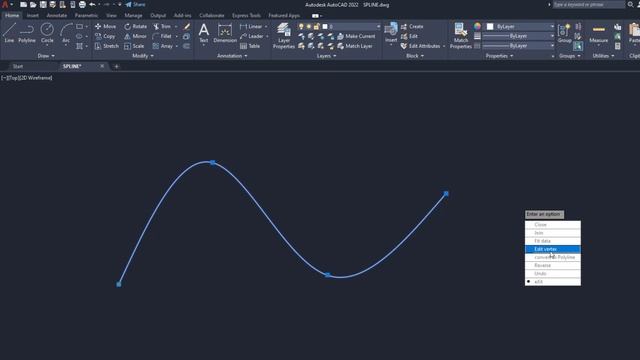Click the Share button
This screenshot has width=640, height=360.
pyautogui.click(x=135, y=4)
